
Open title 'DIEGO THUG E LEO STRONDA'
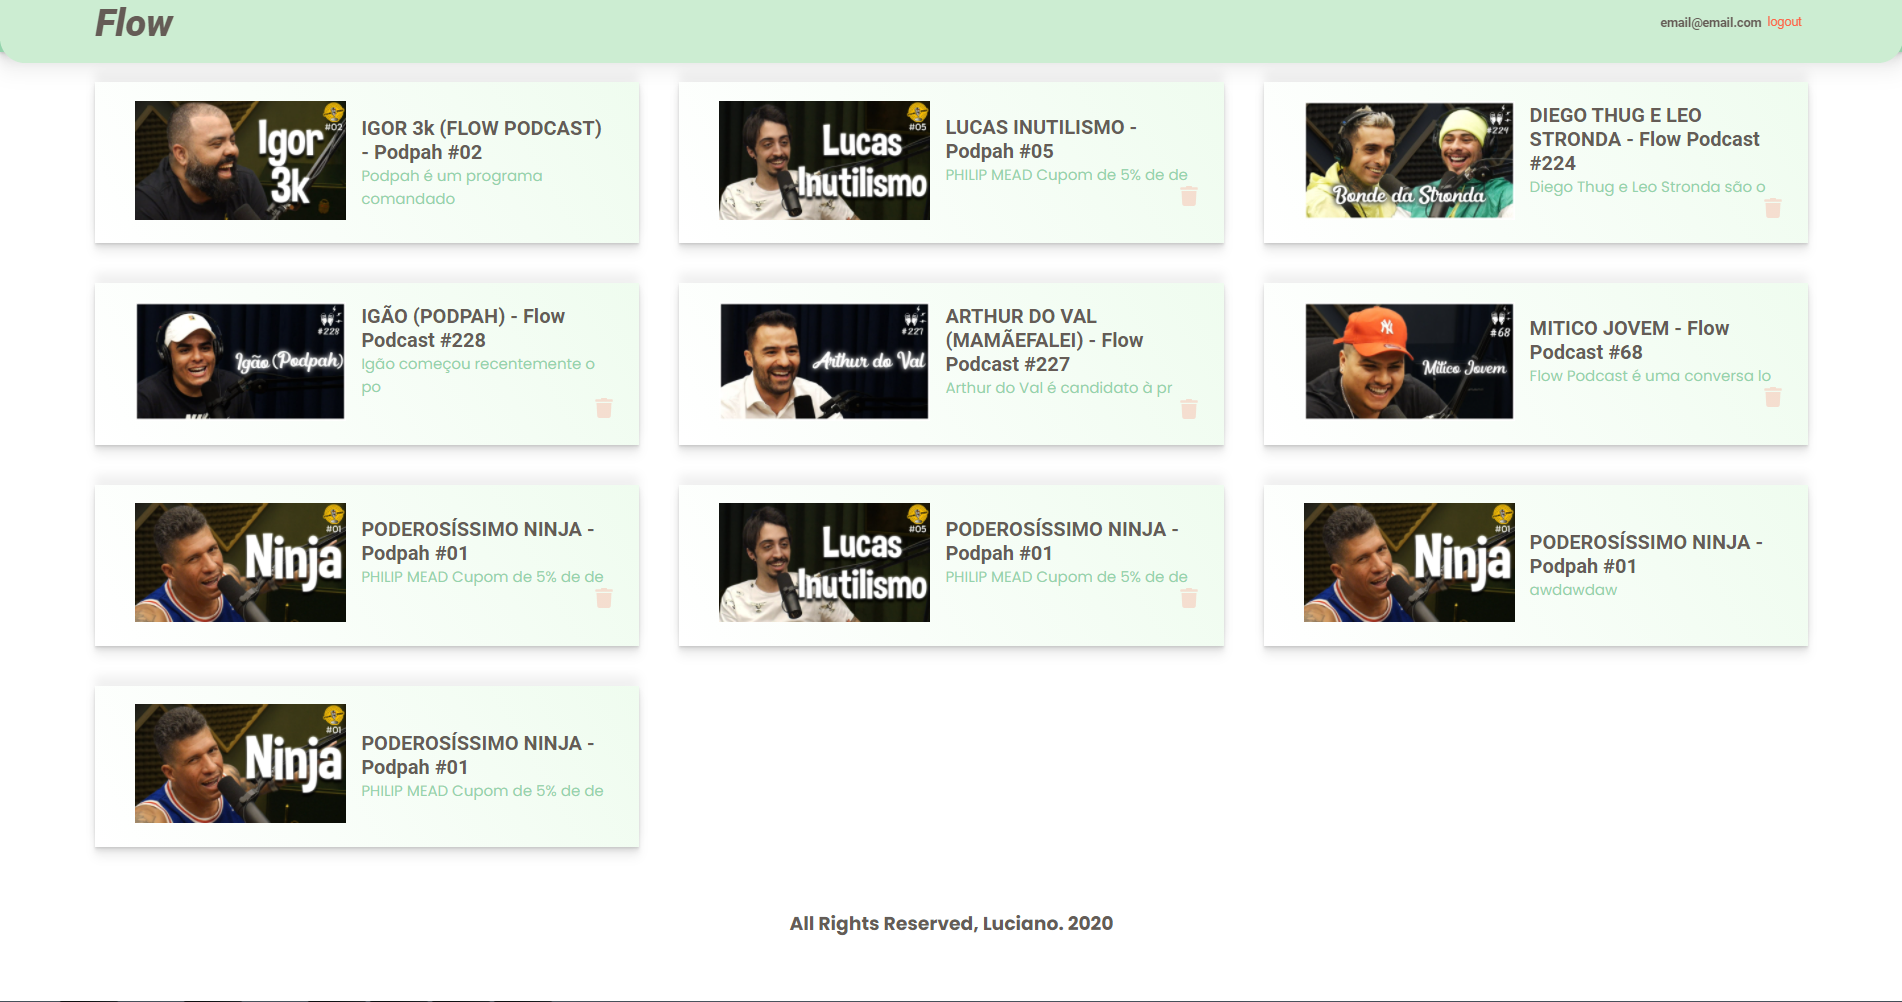[x=1644, y=139]
